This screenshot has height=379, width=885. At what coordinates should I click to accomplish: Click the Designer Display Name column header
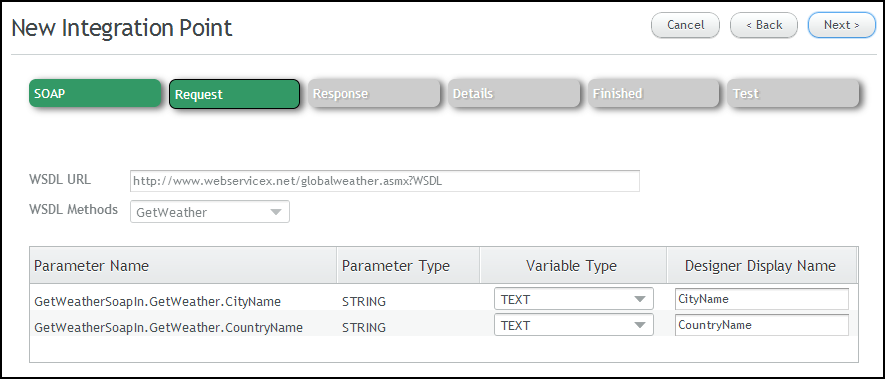(x=761, y=265)
